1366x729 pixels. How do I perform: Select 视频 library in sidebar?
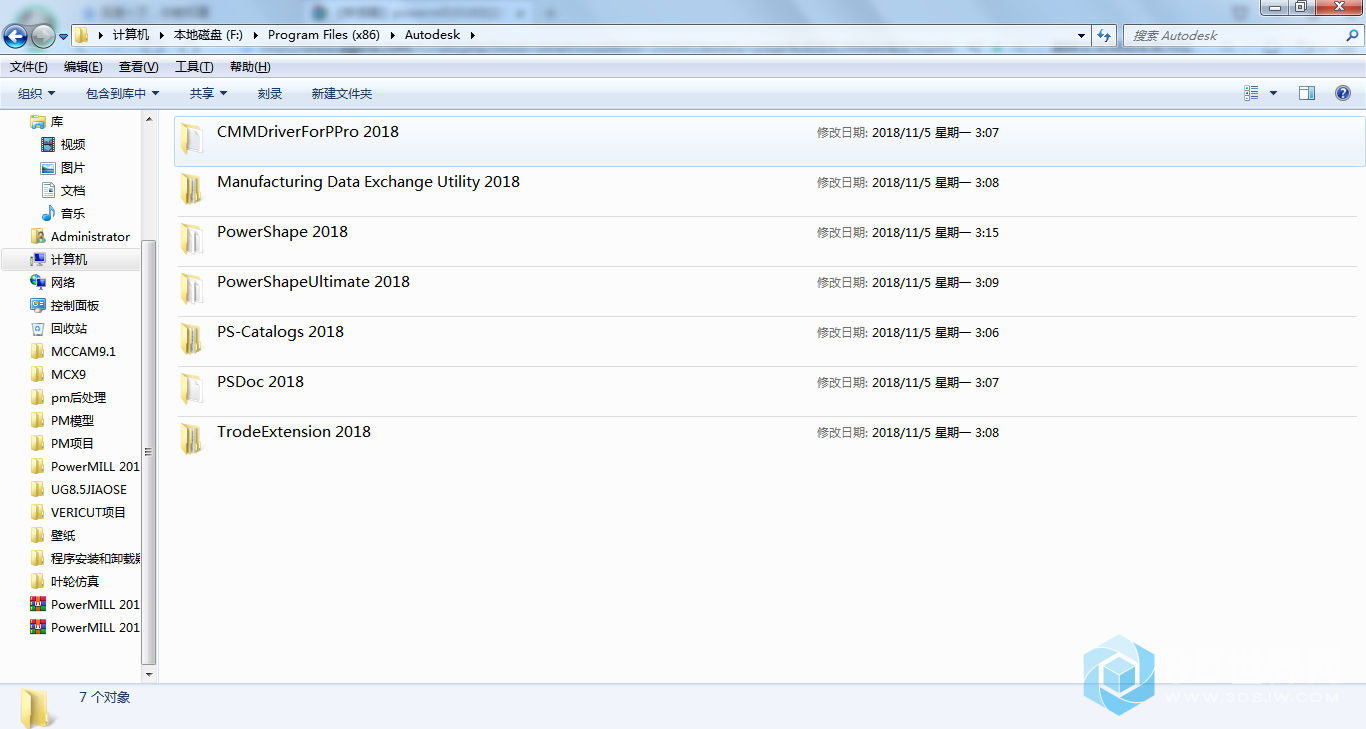pos(73,144)
